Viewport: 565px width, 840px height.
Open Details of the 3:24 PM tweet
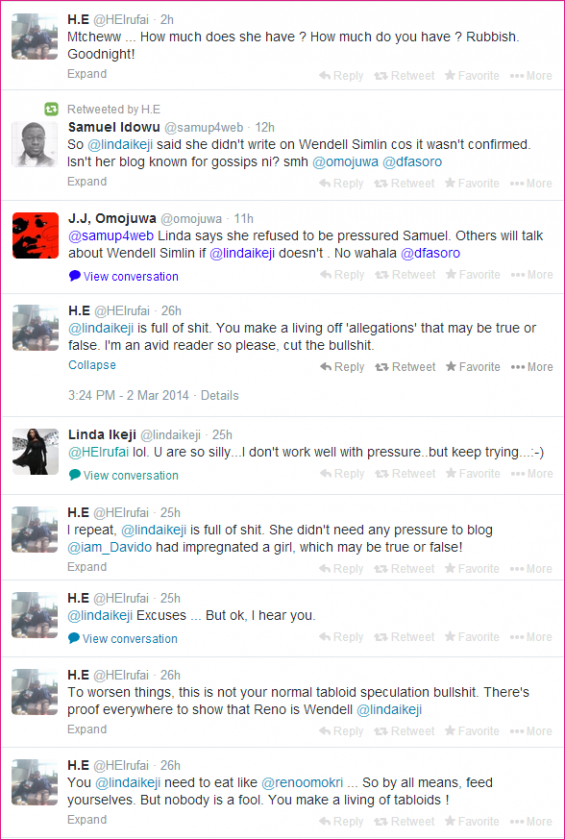coord(220,395)
